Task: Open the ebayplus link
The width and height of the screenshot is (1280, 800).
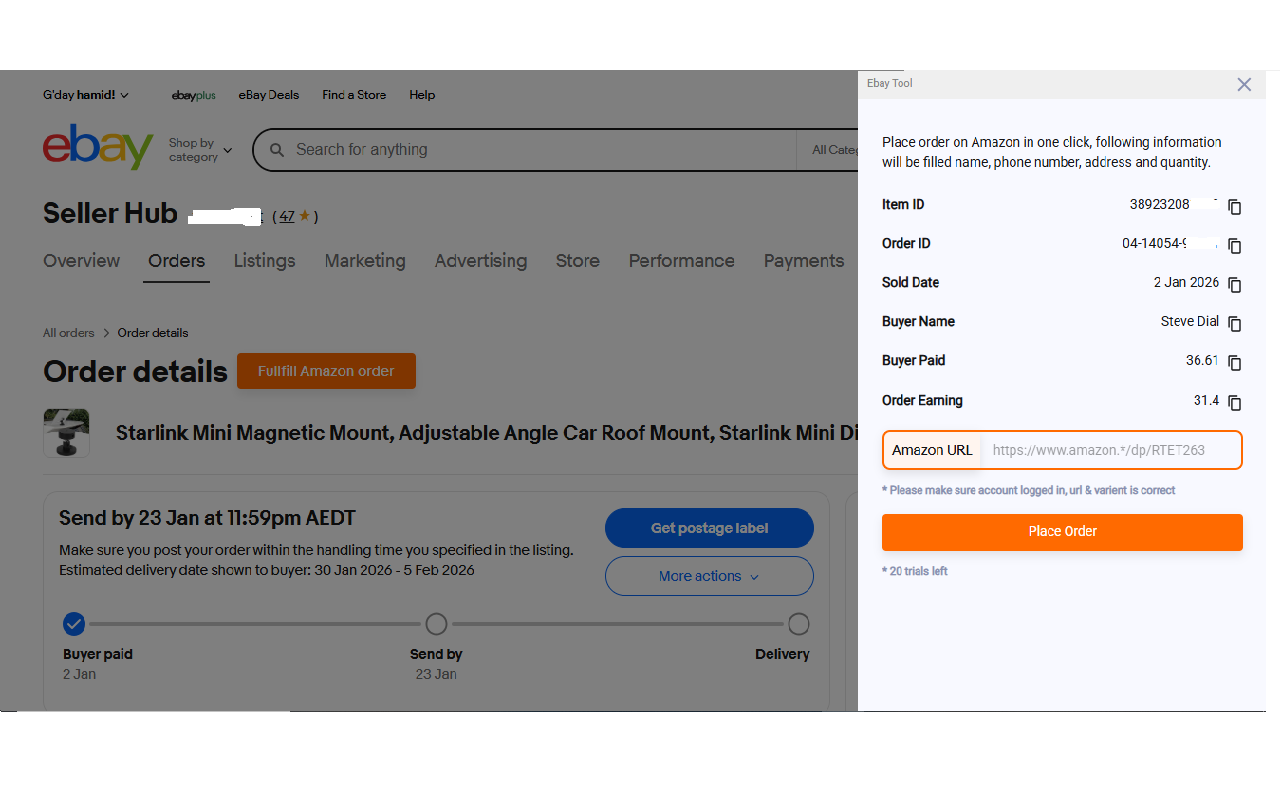Action: click(194, 95)
